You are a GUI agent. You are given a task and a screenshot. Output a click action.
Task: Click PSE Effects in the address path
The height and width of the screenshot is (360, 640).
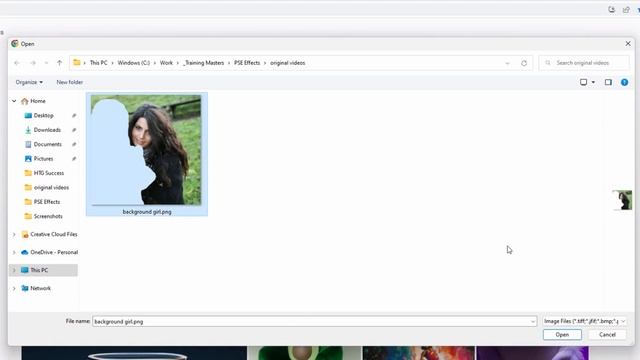click(247, 63)
